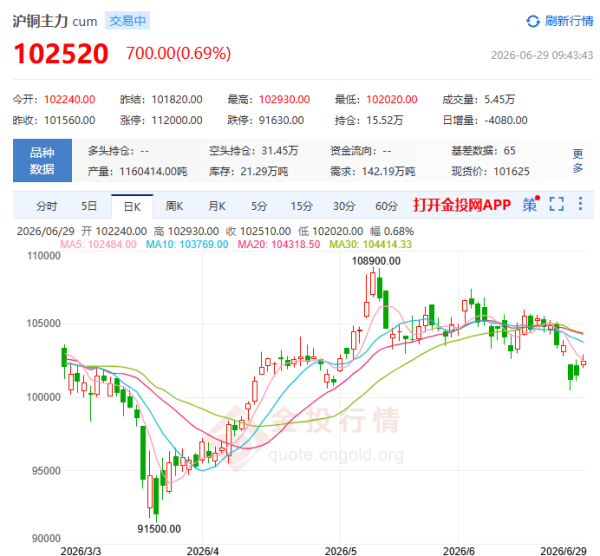Click the blue 品种数据 block

coord(42,160)
